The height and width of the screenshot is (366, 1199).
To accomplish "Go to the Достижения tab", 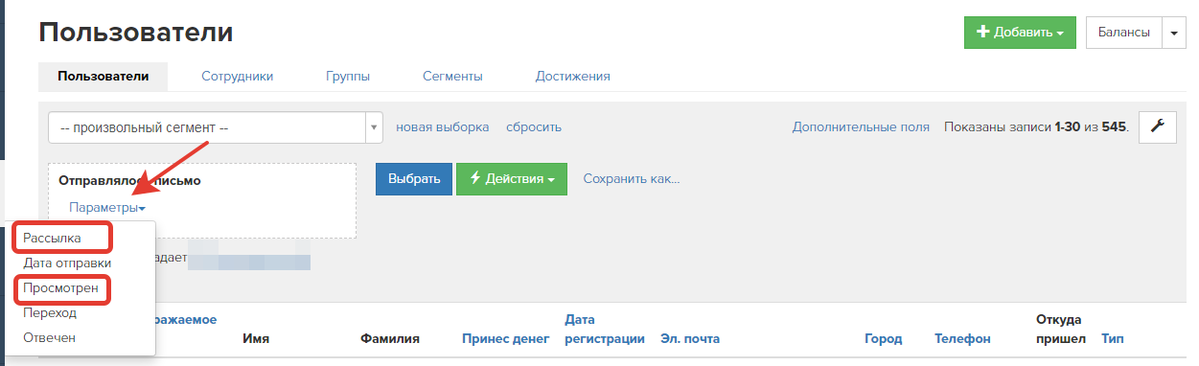I will pos(573,76).
